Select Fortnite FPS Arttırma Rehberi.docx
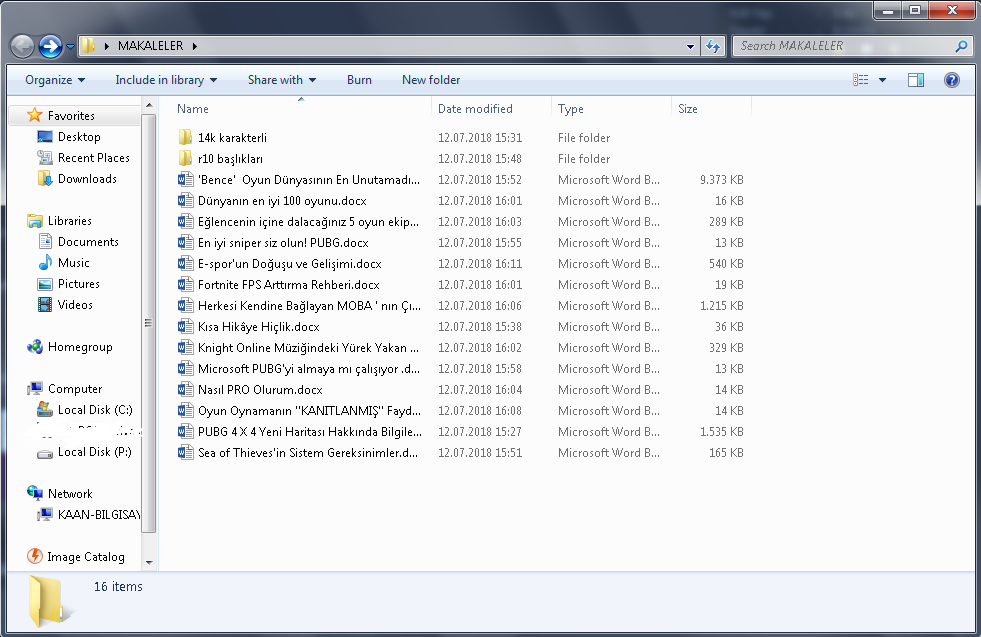The image size is (981, 637). pyautogui.click(x=288, y=285)
